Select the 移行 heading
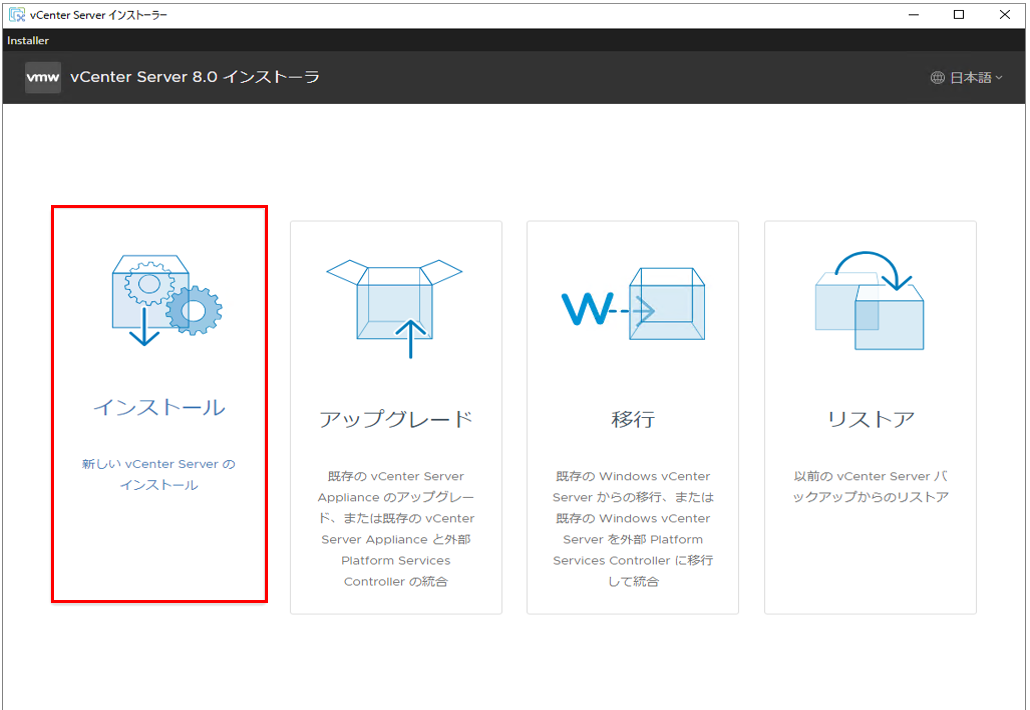The width and height of the screenshot is (1030, 710). (633, 419)
